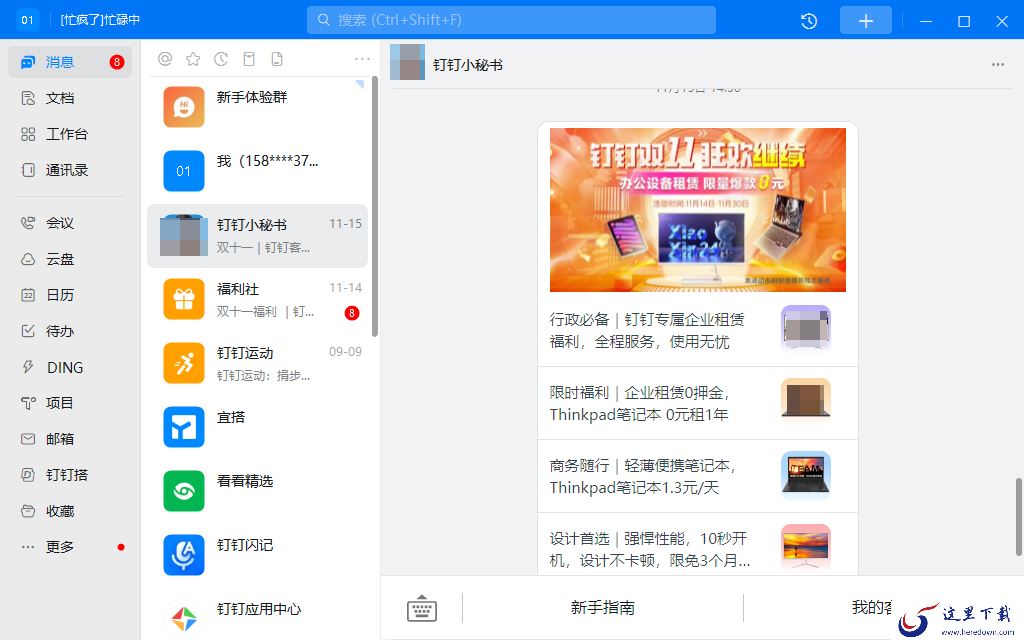1024x640 pixels.
Task: Filter messages by @ mentions
Action: tap(165, 59)
